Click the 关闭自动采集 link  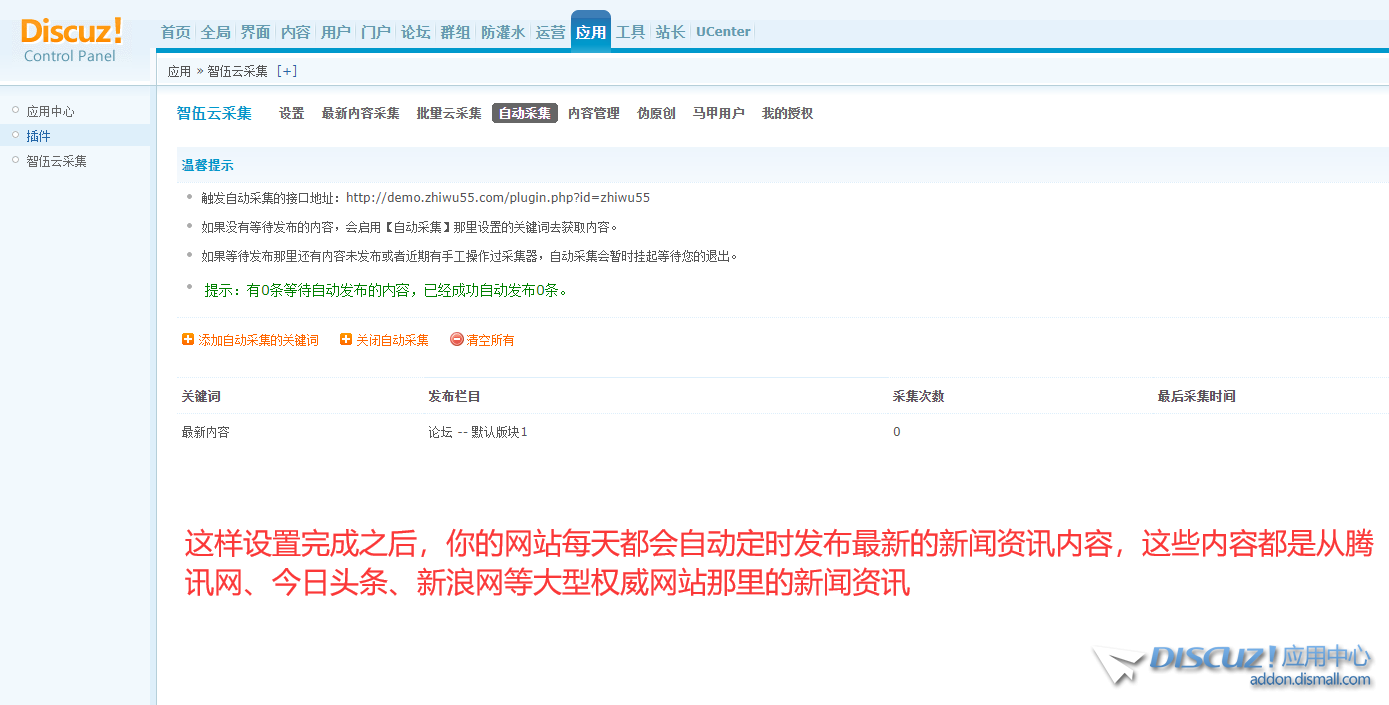click(392, 340)
